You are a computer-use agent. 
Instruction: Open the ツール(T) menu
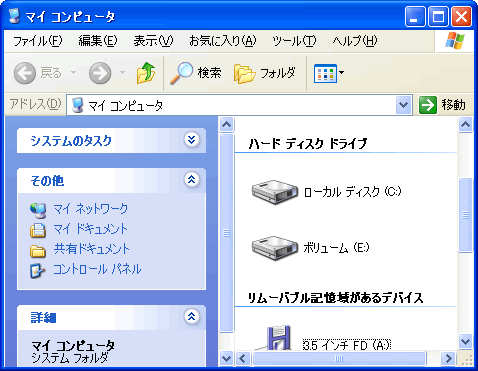[x=294, y=41]
